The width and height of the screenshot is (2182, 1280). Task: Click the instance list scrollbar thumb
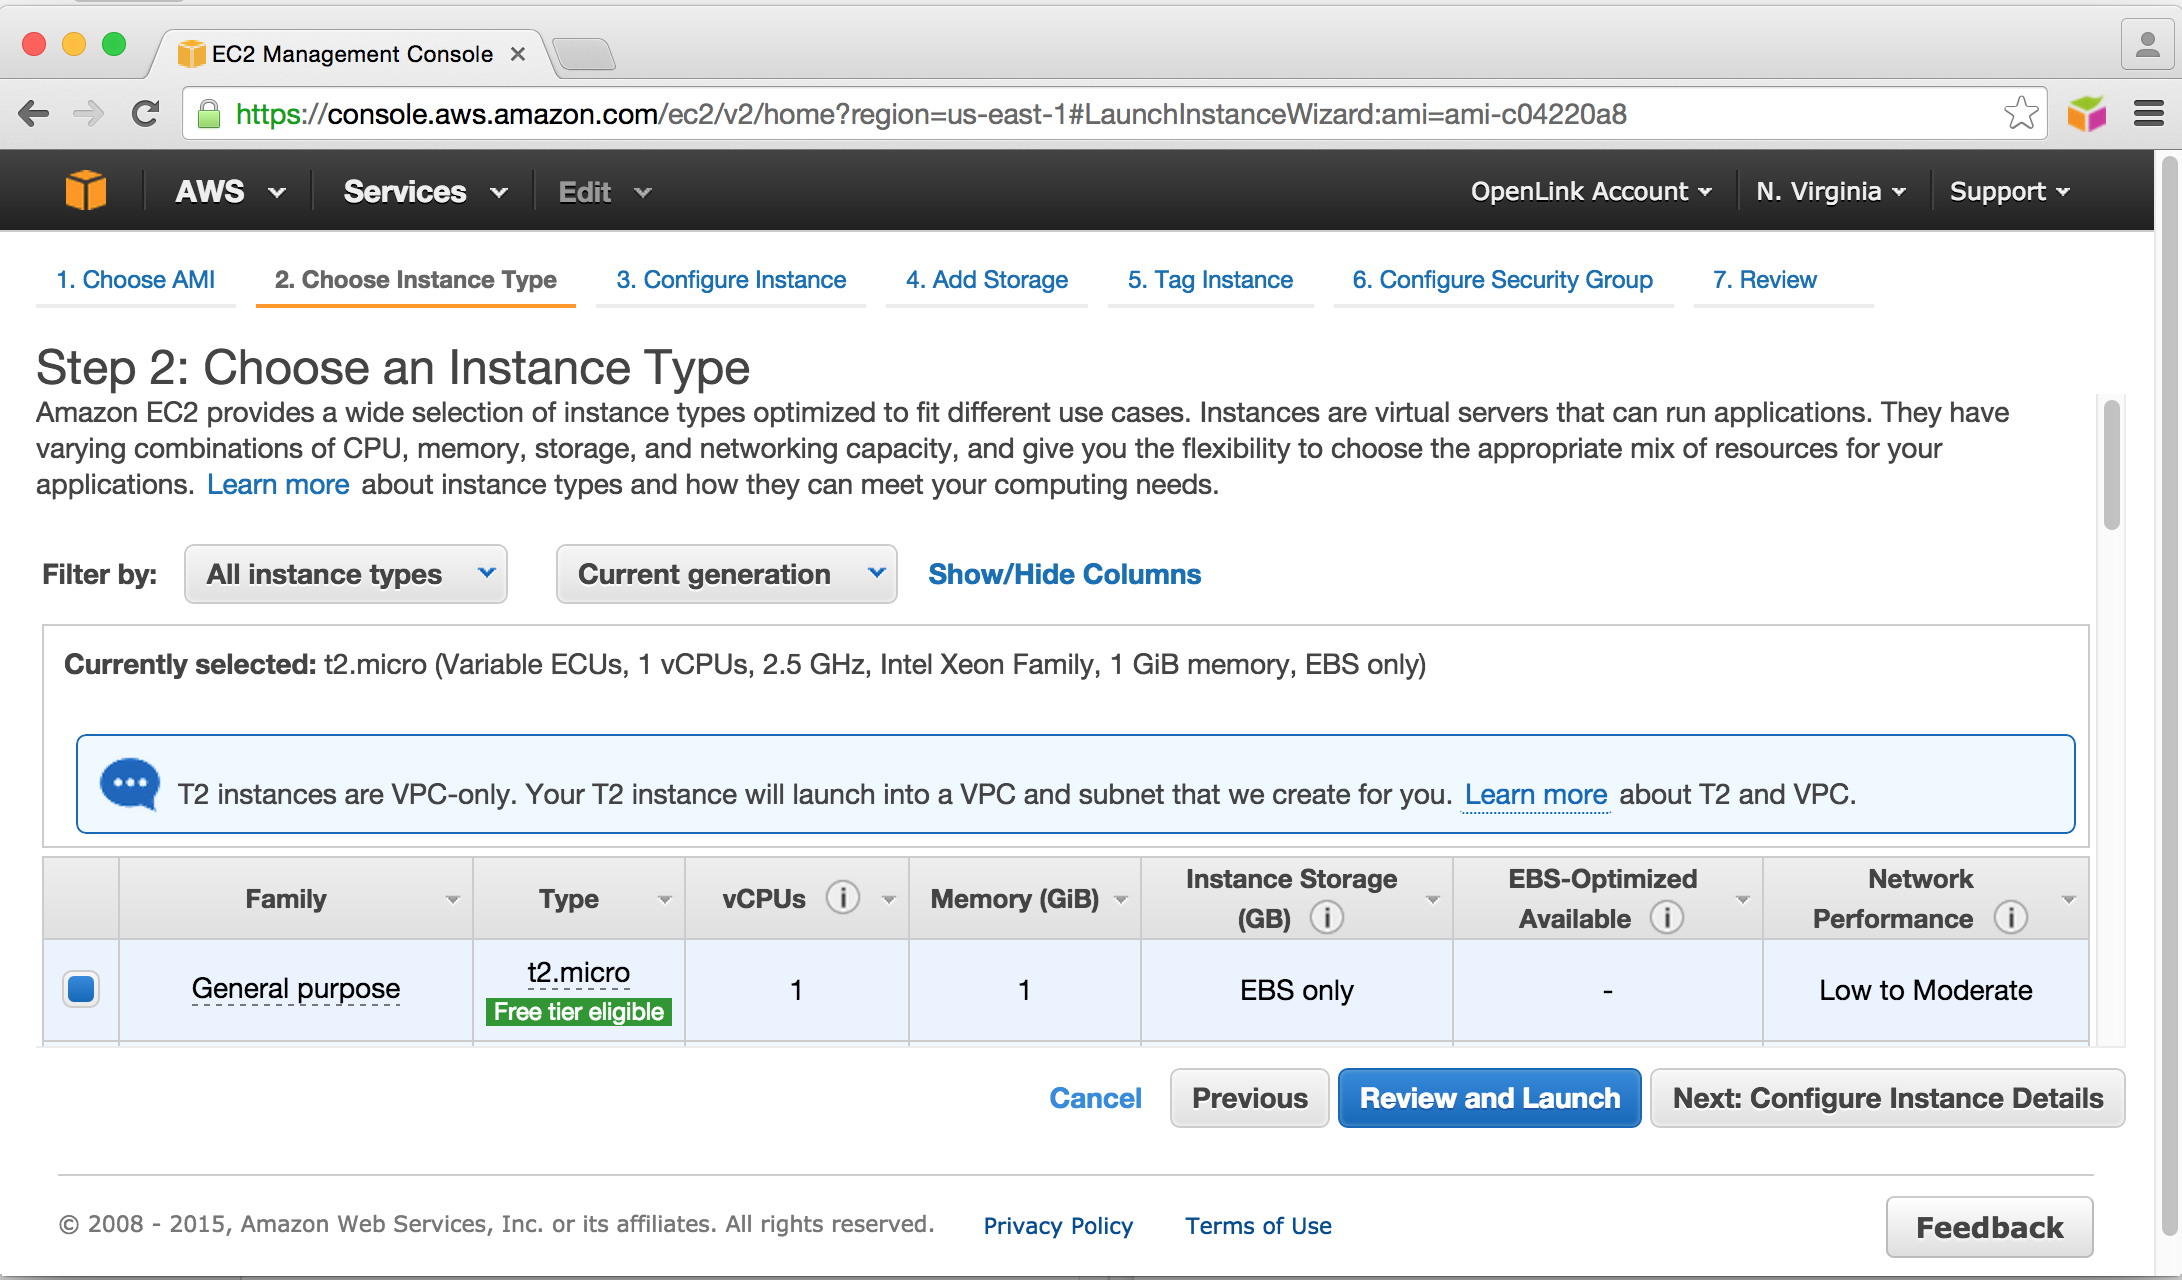point(2111,465)
